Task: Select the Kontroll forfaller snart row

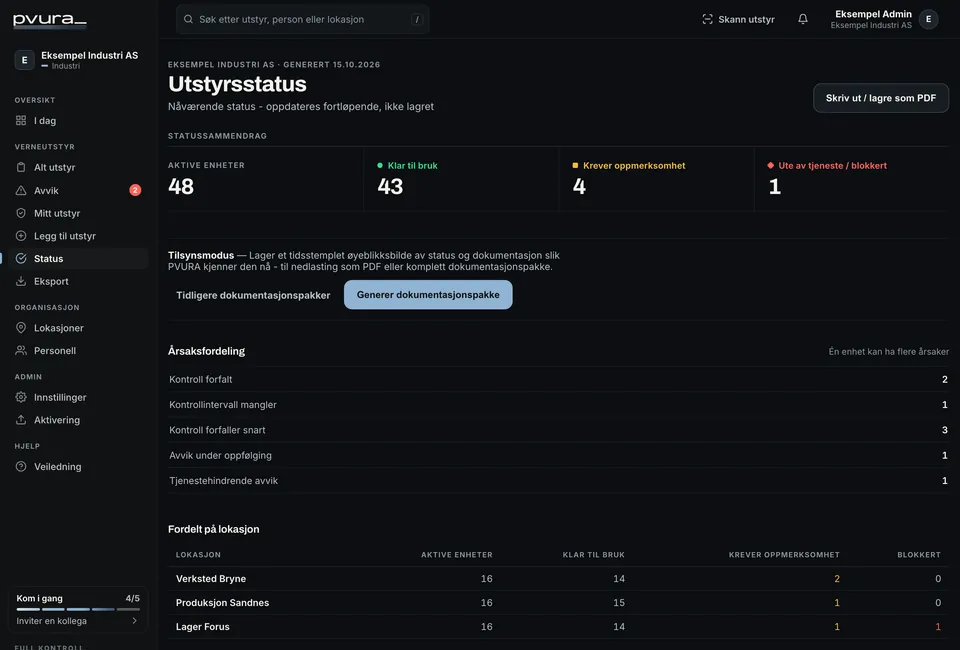Action: click(558, 430)
